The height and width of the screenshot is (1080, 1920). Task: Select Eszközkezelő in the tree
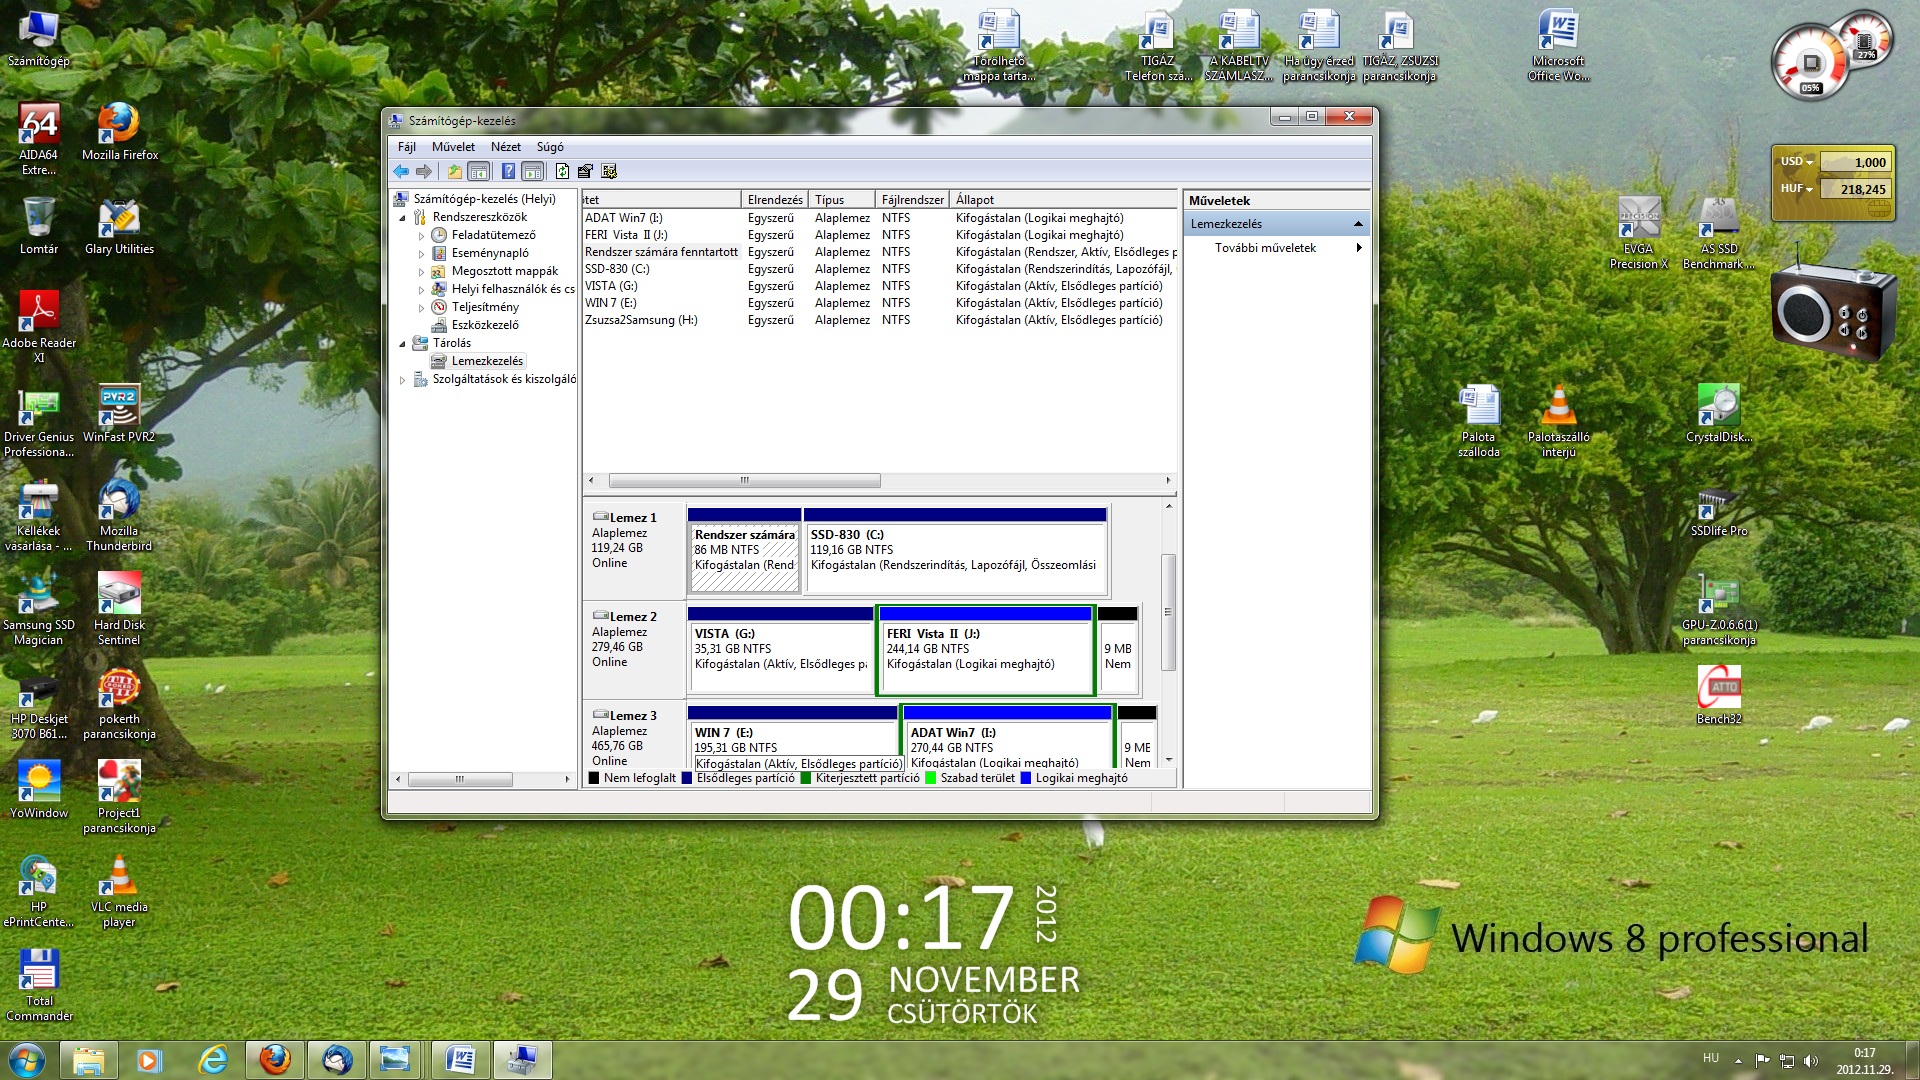coord(485,325)
